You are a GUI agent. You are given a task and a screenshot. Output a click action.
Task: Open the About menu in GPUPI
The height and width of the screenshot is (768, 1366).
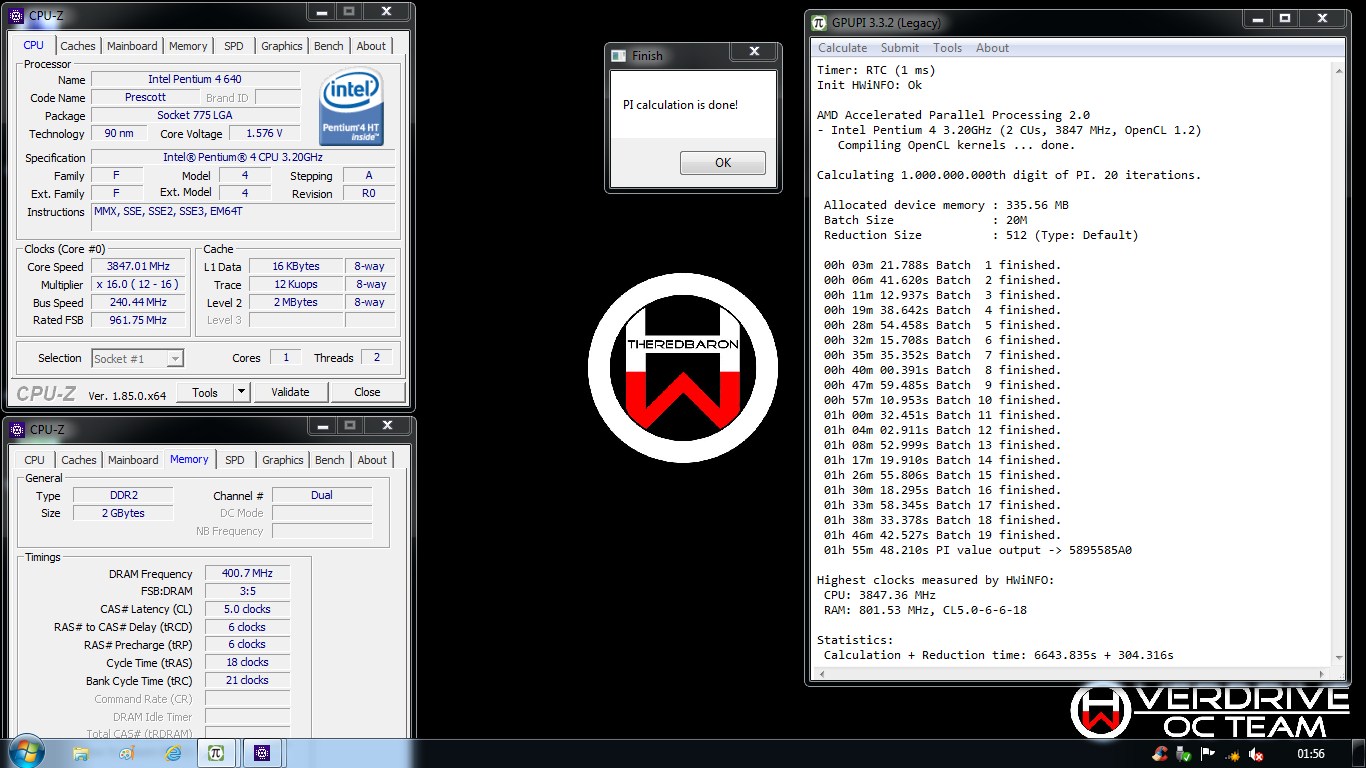click(992, 48)
